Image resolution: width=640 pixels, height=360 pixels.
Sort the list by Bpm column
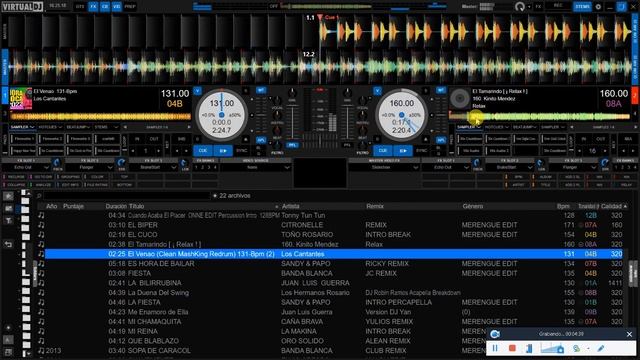563,206
